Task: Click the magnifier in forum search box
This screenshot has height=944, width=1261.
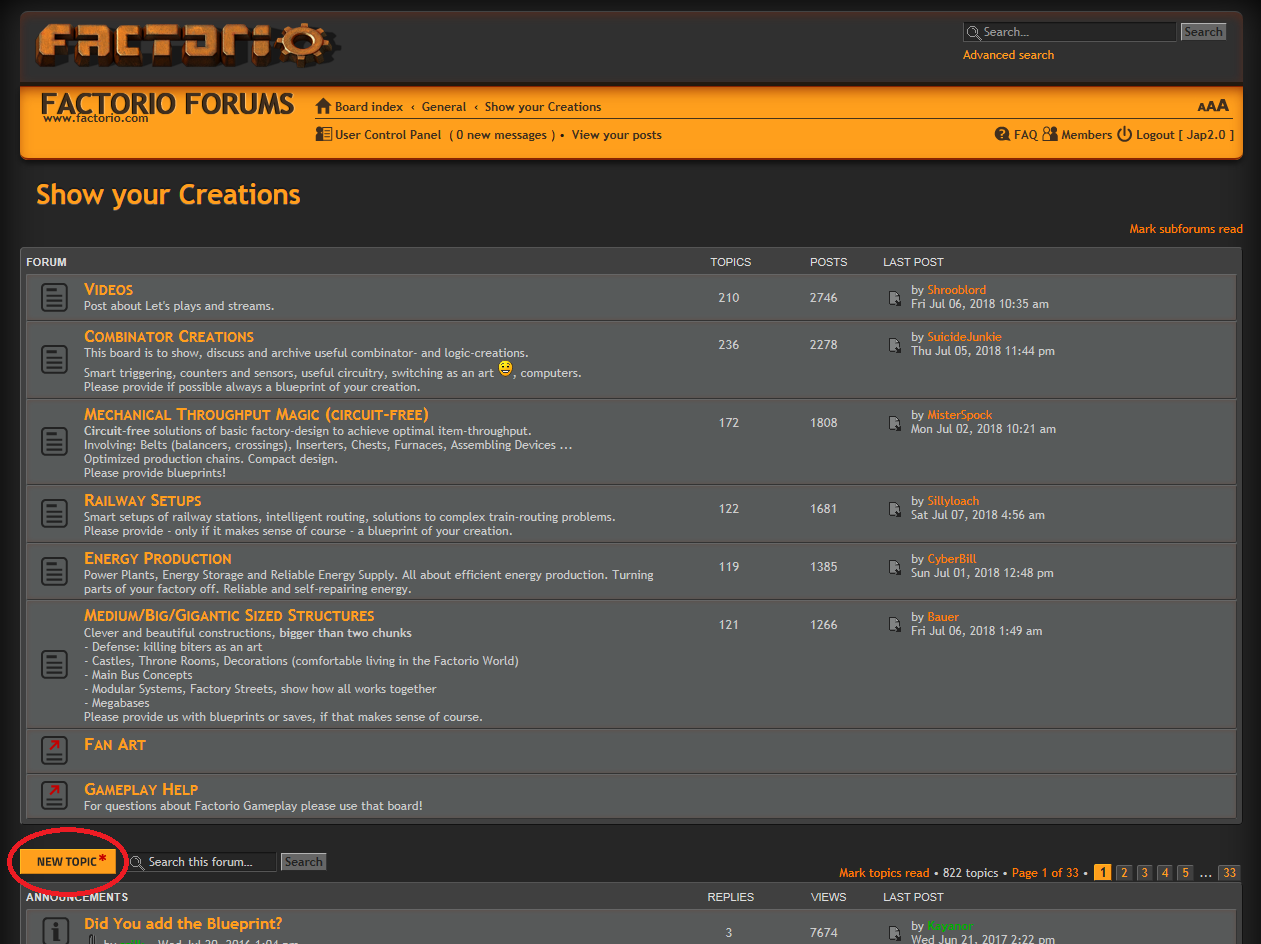Action: [x=137, y=862]
